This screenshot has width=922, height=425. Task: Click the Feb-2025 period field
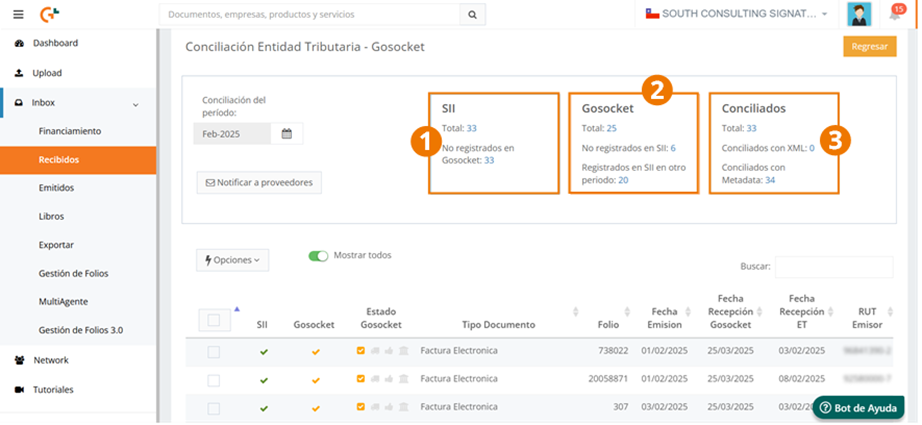[232, 133]
